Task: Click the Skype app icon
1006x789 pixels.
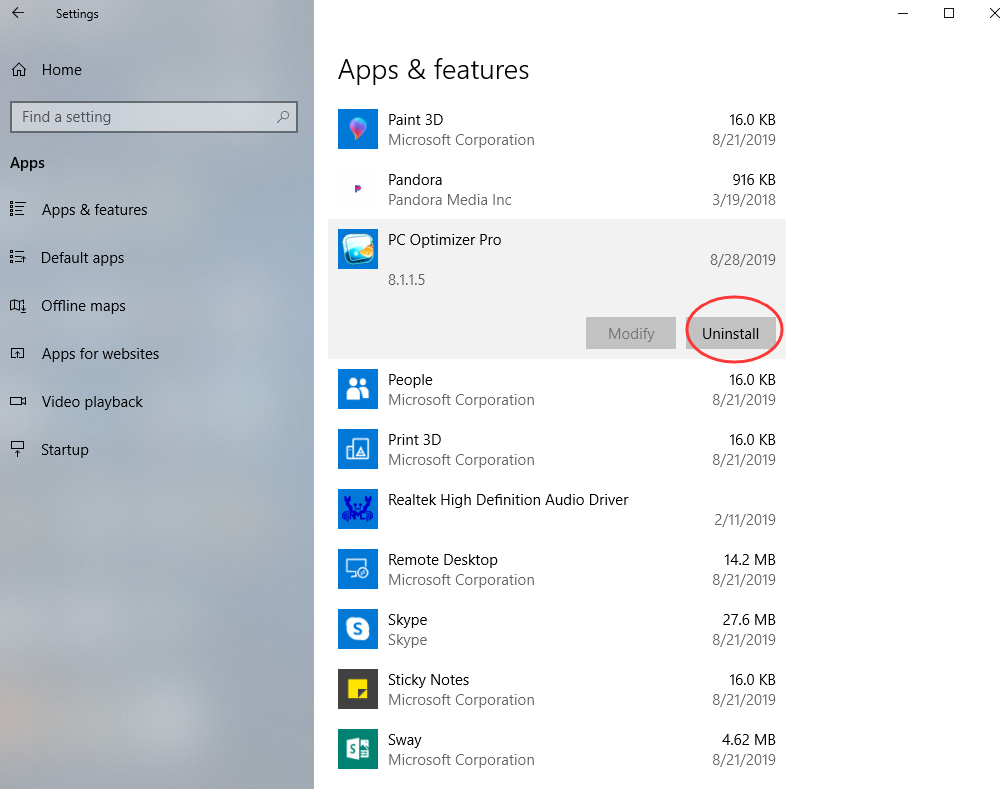Action: pyautogui.click(x=358, y=629)
